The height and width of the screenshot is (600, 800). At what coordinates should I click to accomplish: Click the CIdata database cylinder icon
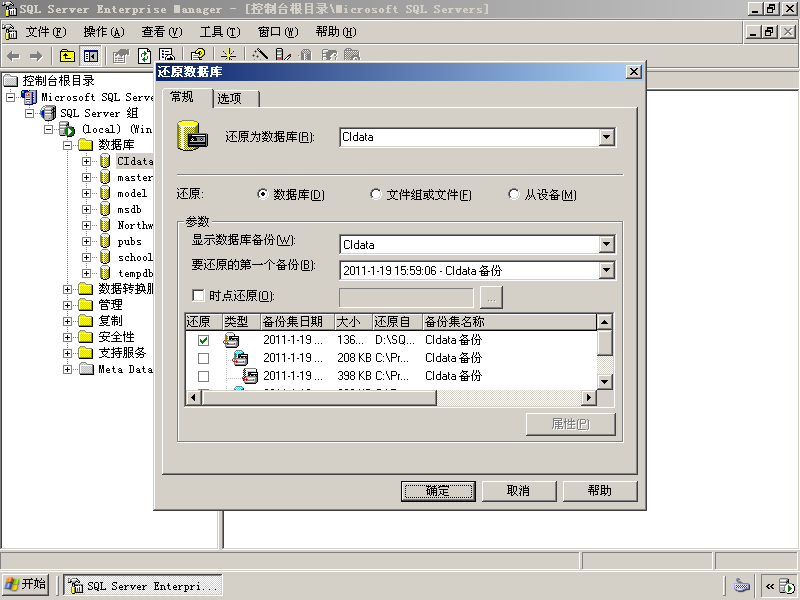click(105, 161)
